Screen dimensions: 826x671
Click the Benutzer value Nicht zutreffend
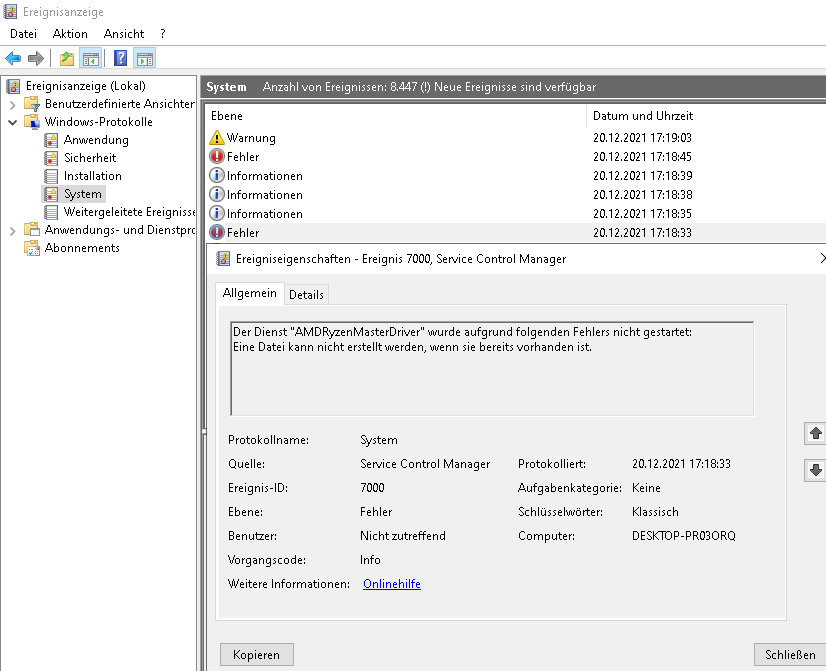403,536
